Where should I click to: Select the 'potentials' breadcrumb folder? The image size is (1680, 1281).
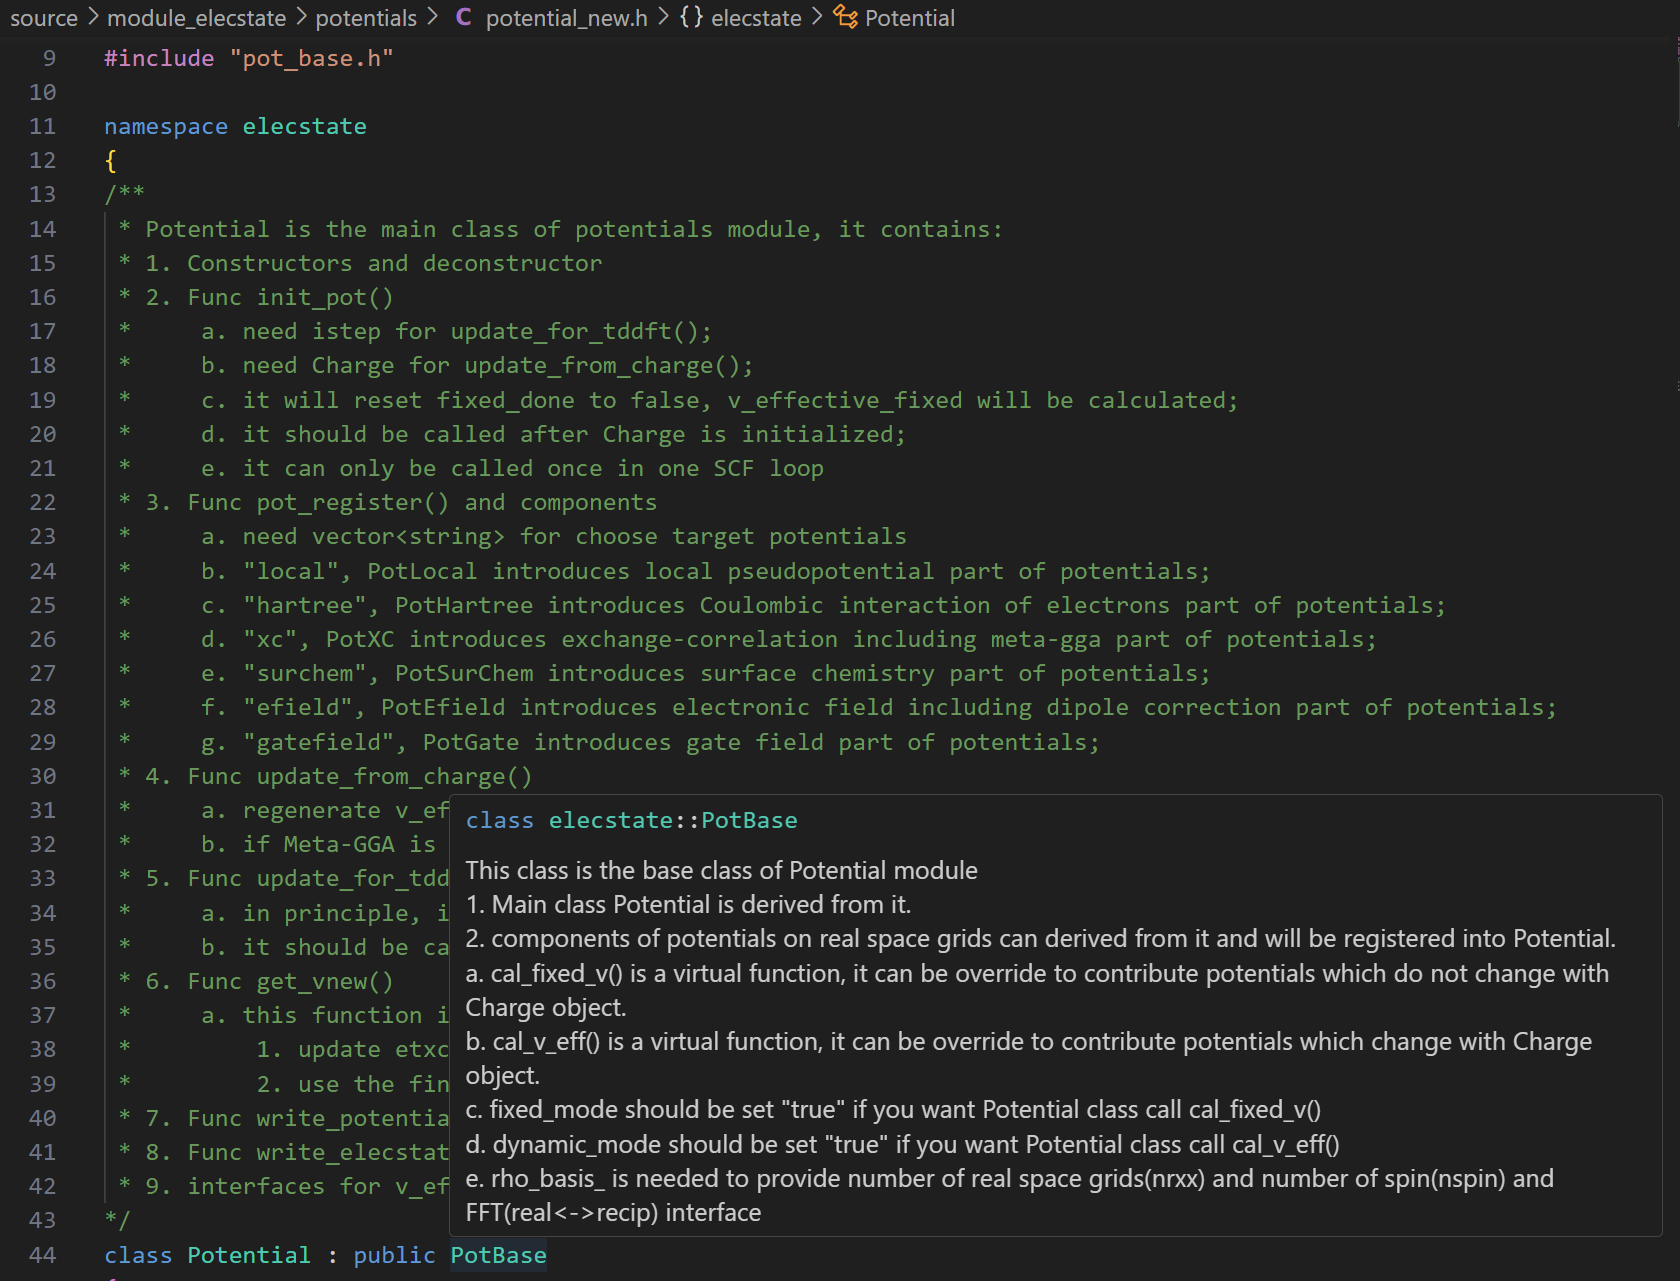coord(366,18)
